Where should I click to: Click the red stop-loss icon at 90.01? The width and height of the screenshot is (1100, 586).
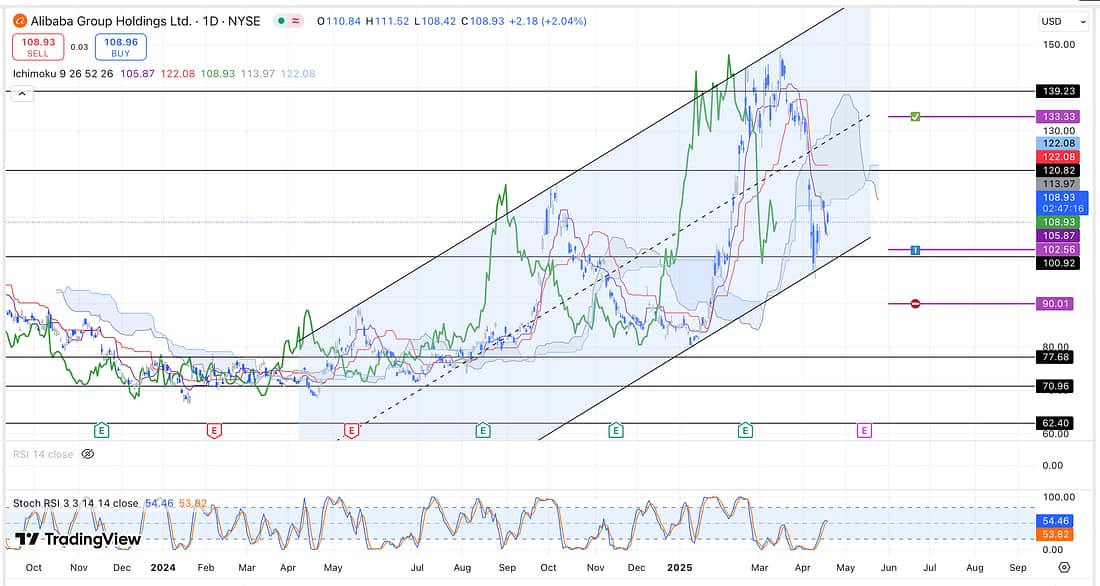tap(915, 303)
